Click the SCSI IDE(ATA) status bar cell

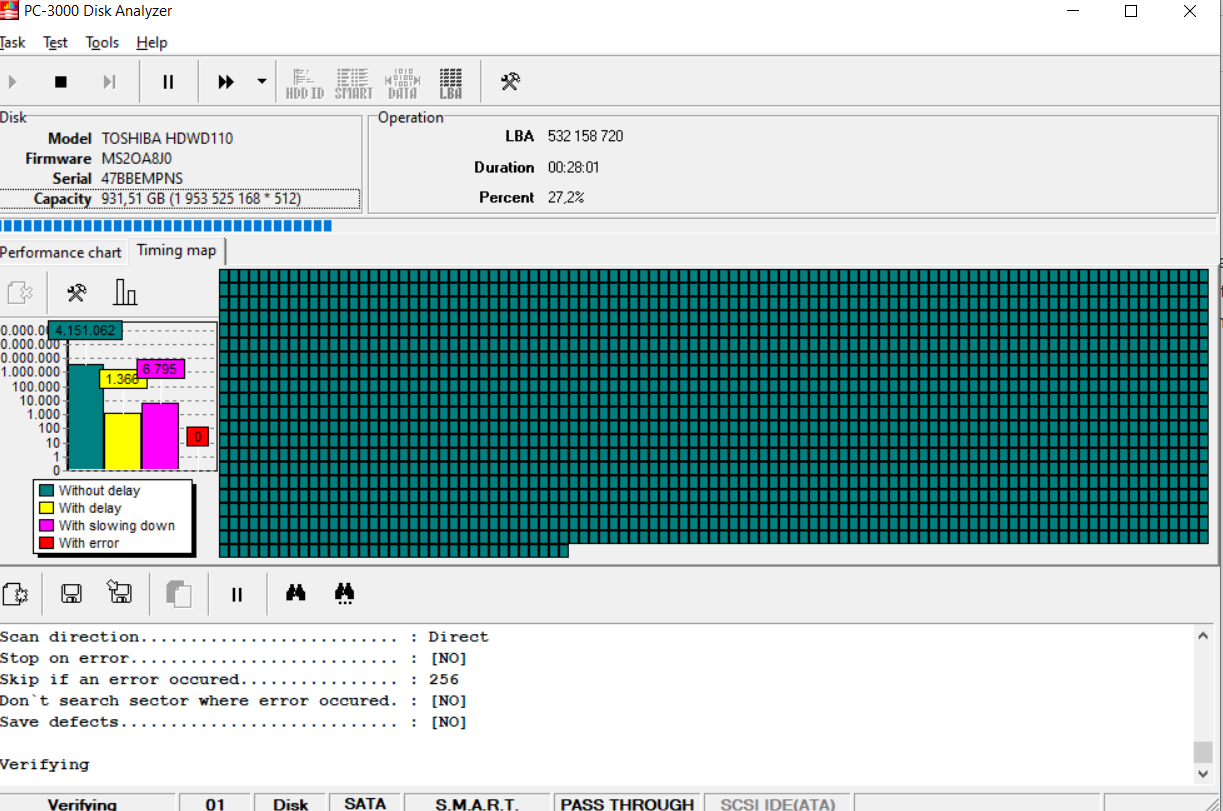click(x=778, y=803)
